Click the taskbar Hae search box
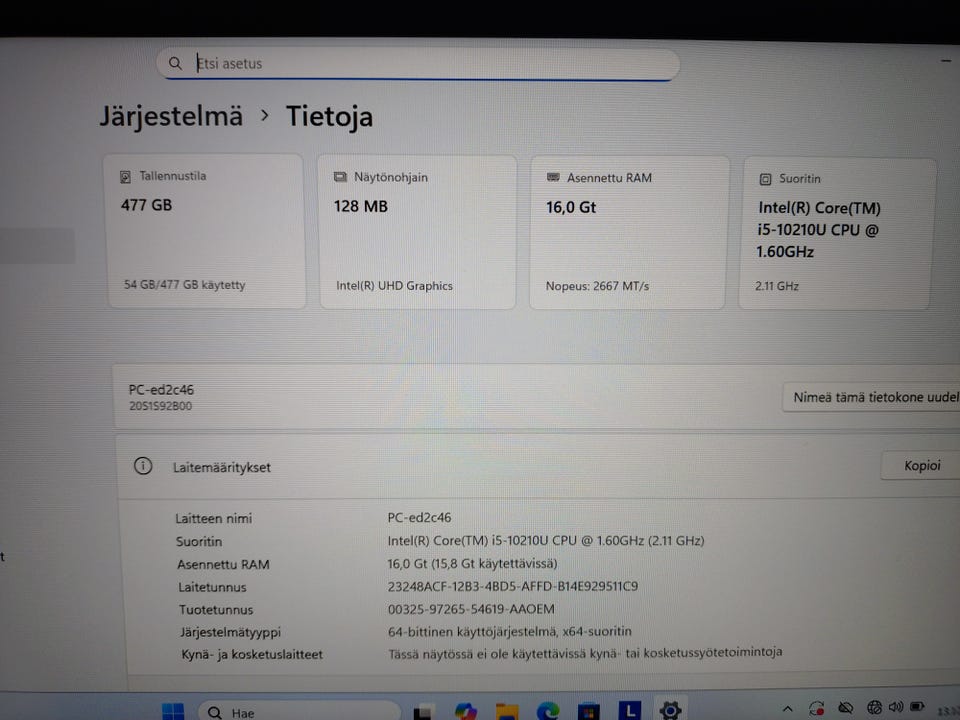Image resolution: width=960 pixels, height=720 pixels. pyautogui.click(x=299, y=712)
